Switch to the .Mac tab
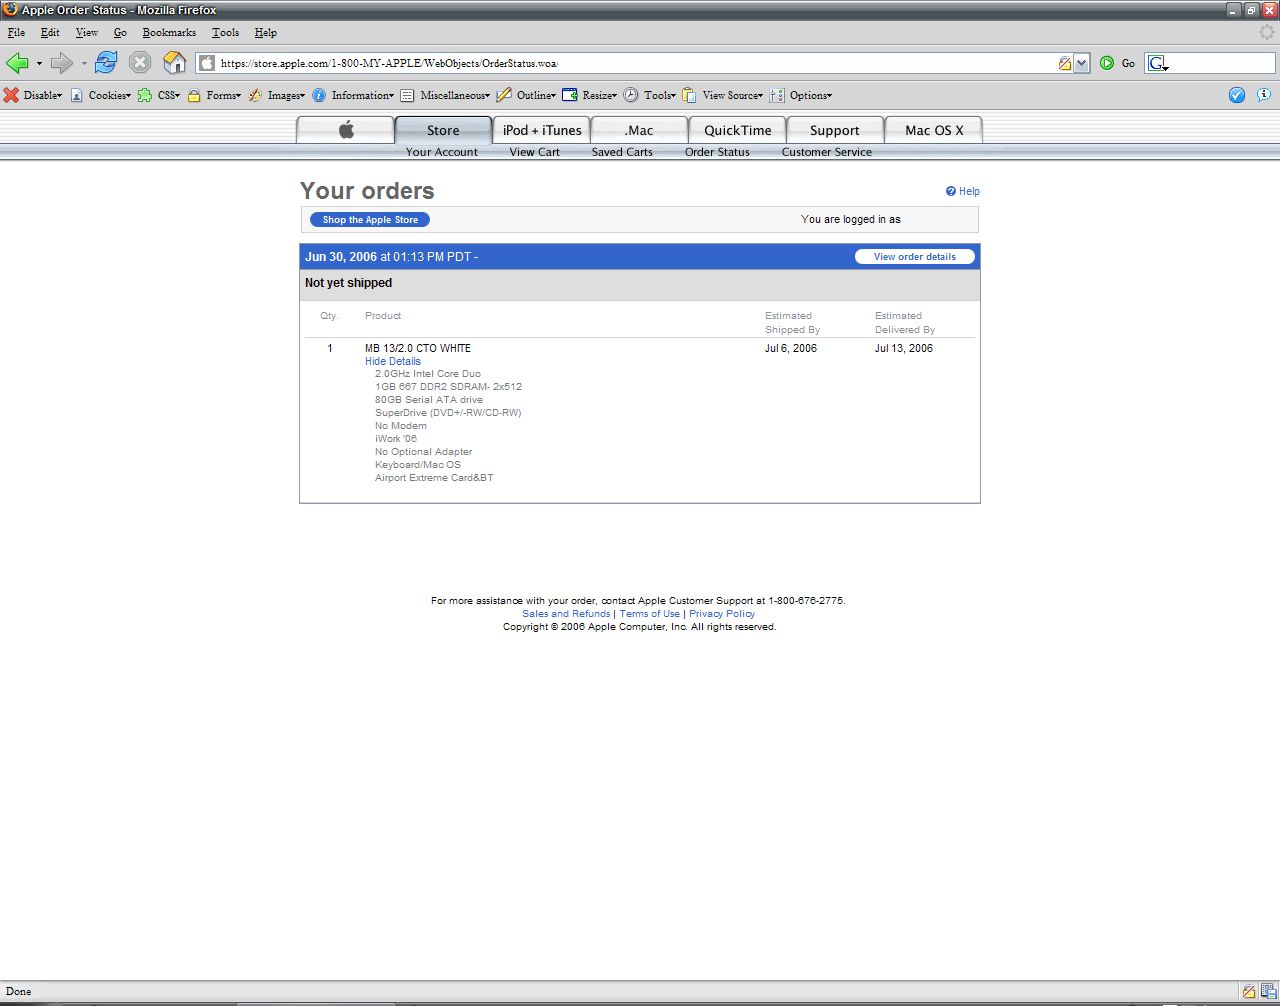The image size is (1280, 1006). pyautogui.click(x=639, y=130)
